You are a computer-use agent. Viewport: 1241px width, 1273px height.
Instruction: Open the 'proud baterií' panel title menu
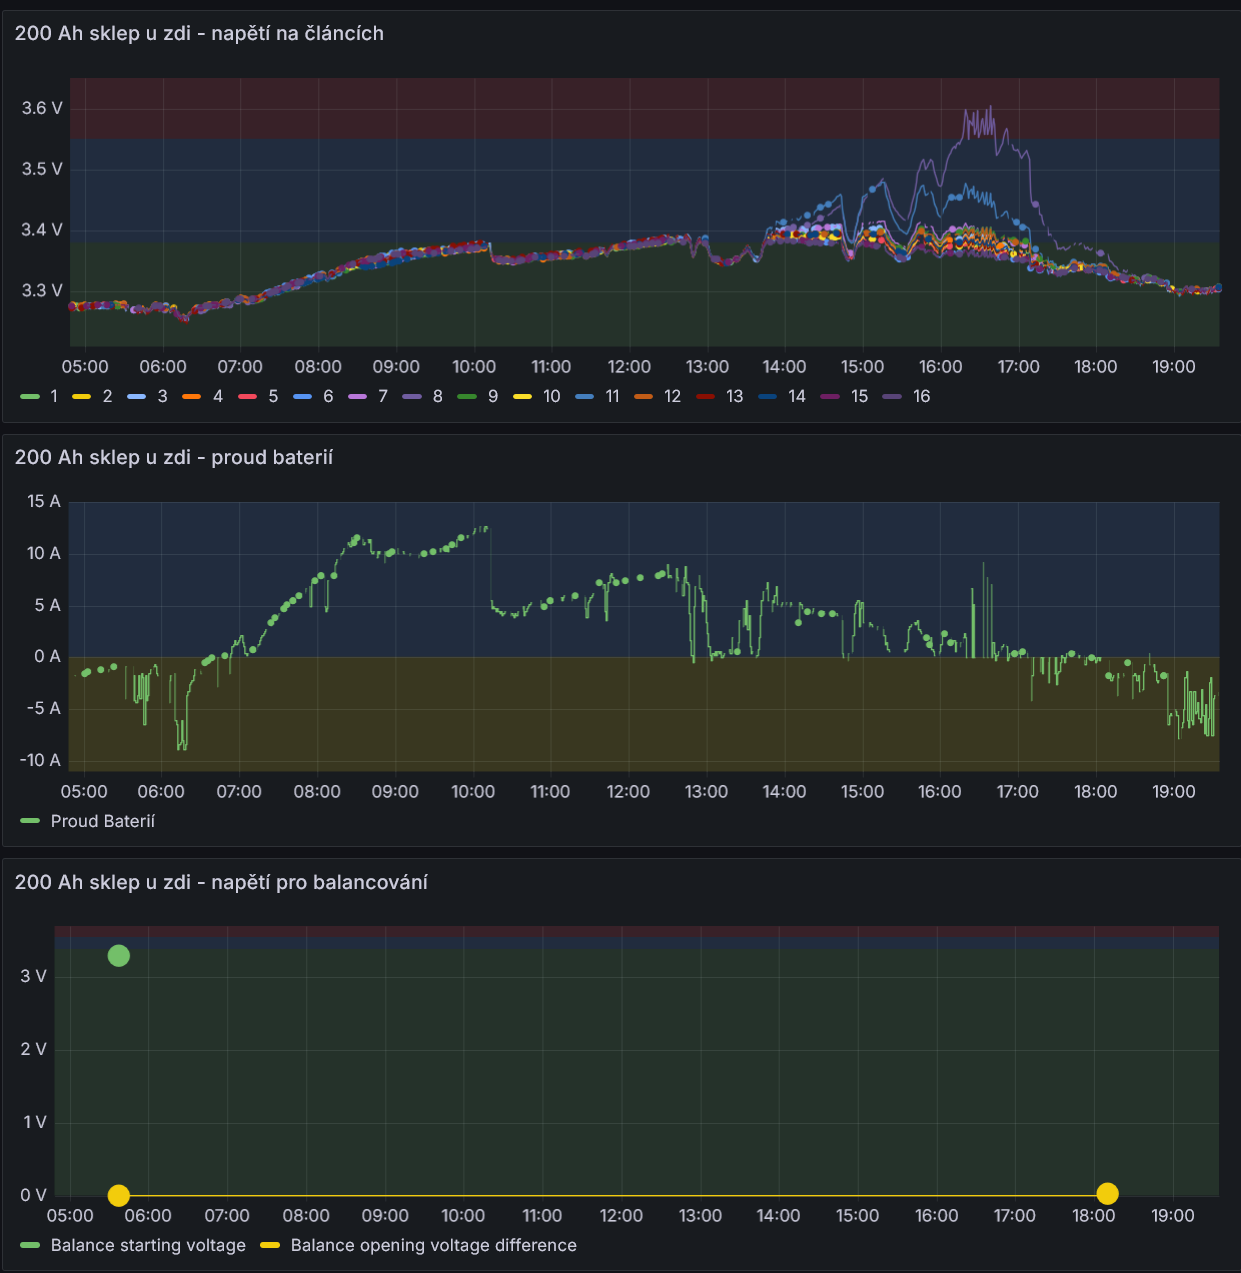coord(174,457)
